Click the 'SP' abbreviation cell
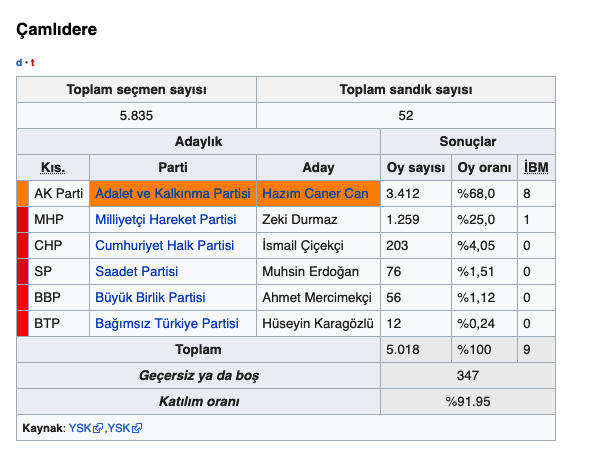 click(x=43, y=271)
